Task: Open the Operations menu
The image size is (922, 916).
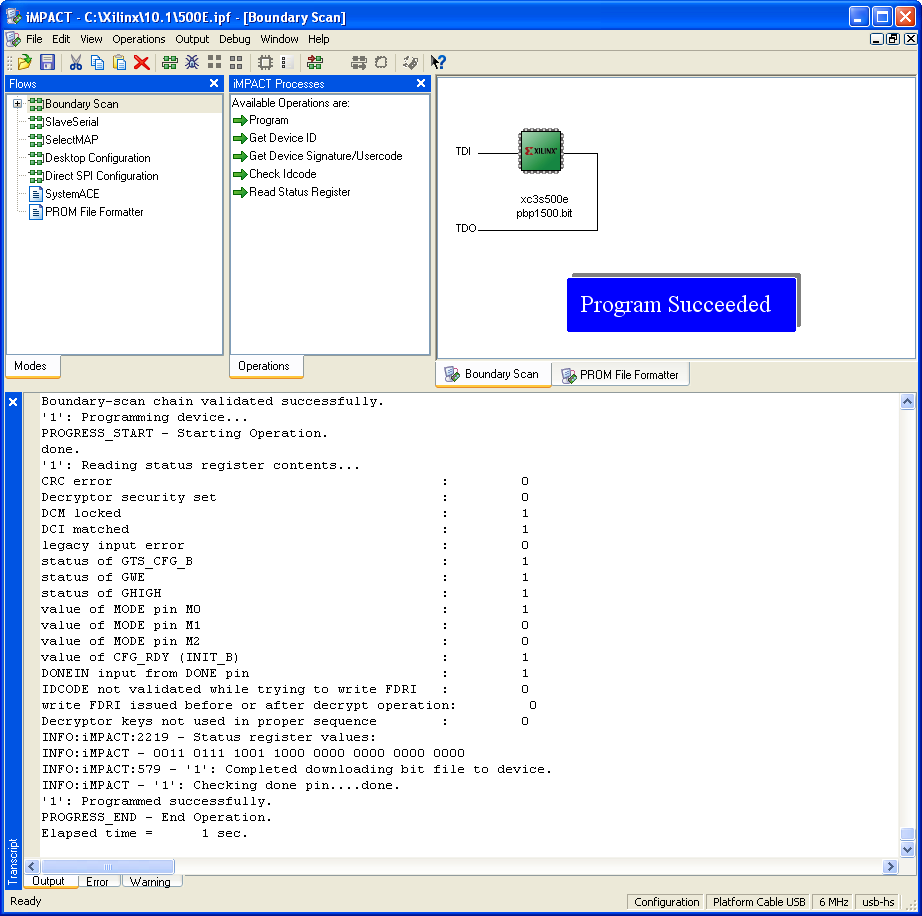Action: click(x=139, y=39)
